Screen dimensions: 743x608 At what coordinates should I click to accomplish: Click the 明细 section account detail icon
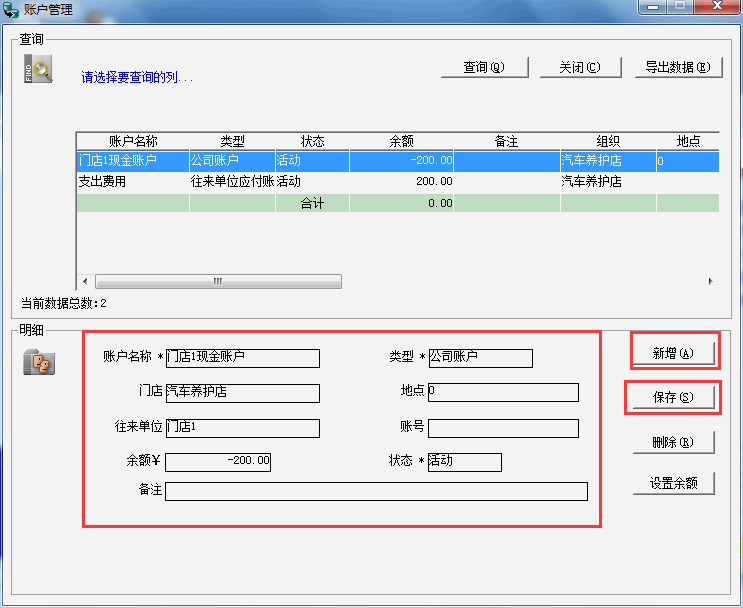(x=39, y=362)
